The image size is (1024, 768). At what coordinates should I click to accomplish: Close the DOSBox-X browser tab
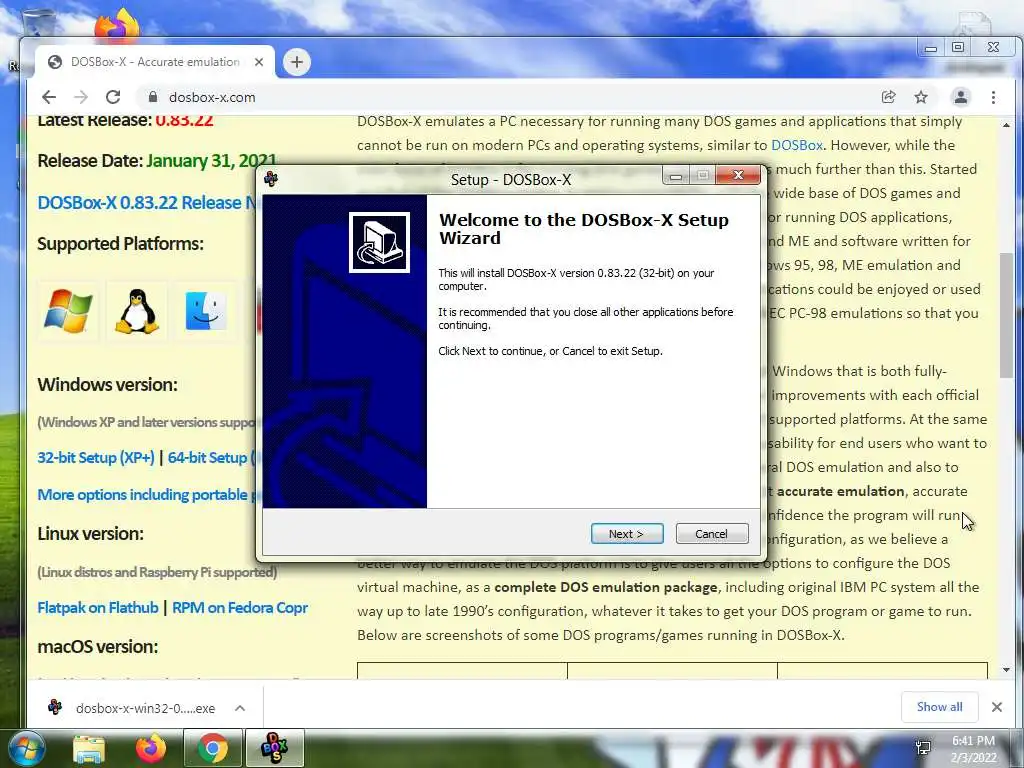pos(259,62)
